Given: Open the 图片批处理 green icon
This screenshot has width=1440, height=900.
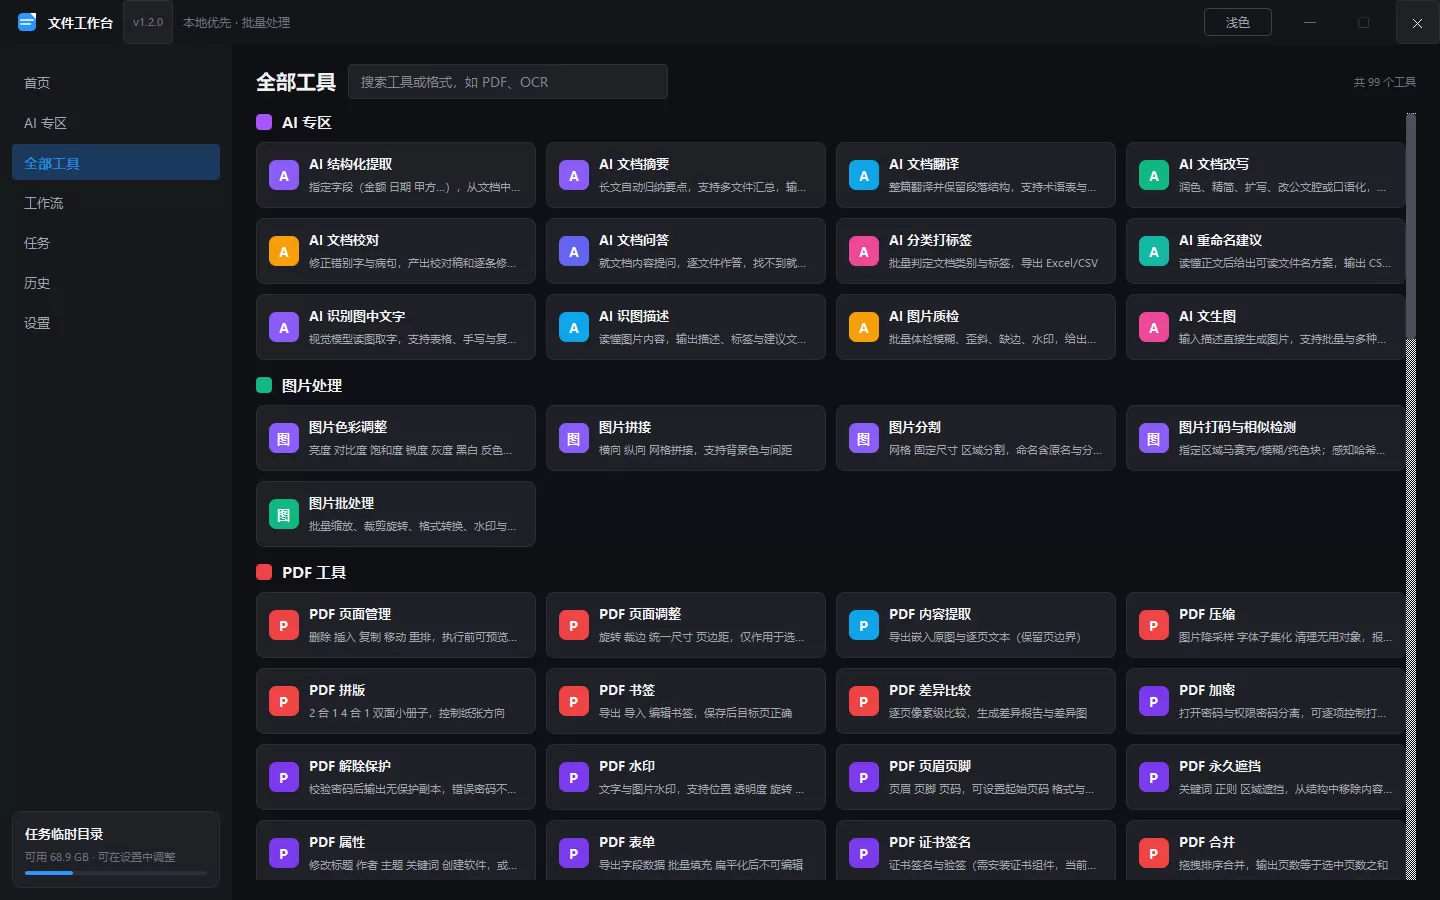Looking at the screenshot, I should coord(284,515).
